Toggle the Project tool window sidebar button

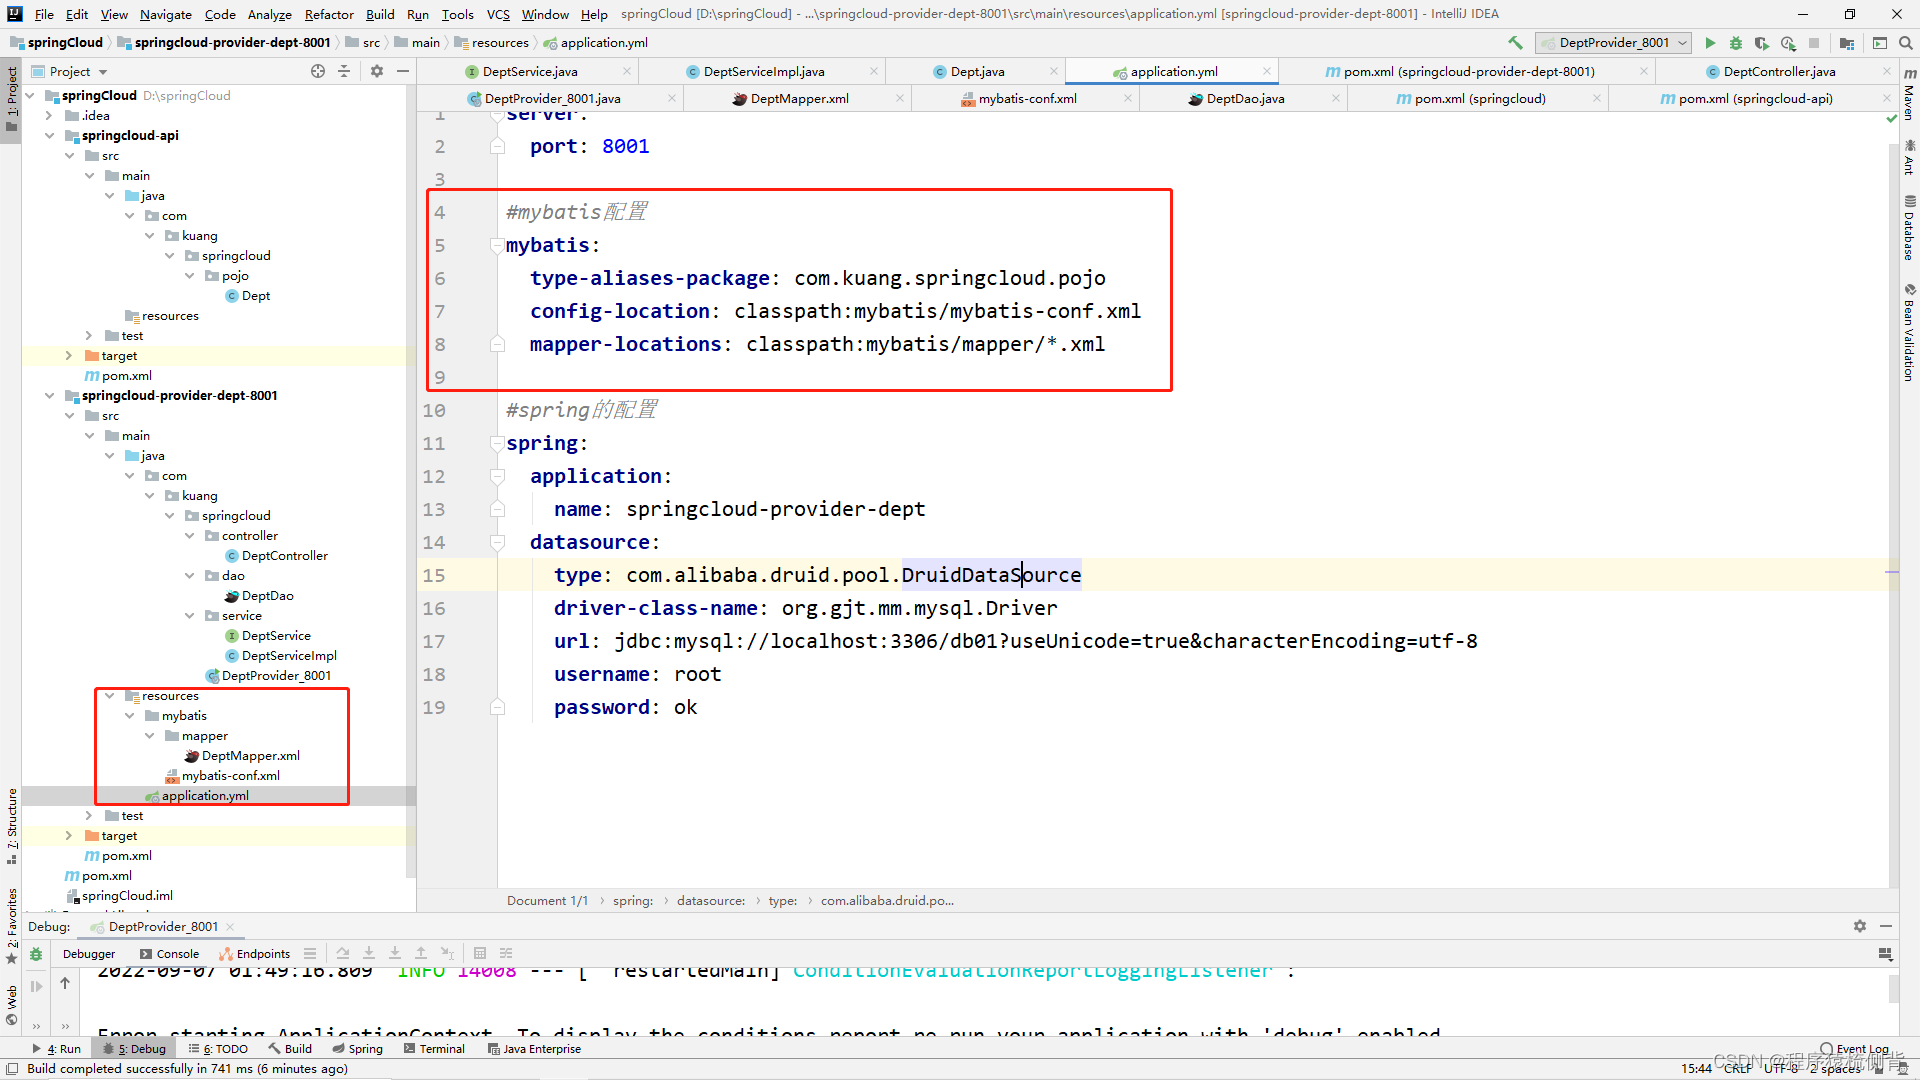coord(12,100)
